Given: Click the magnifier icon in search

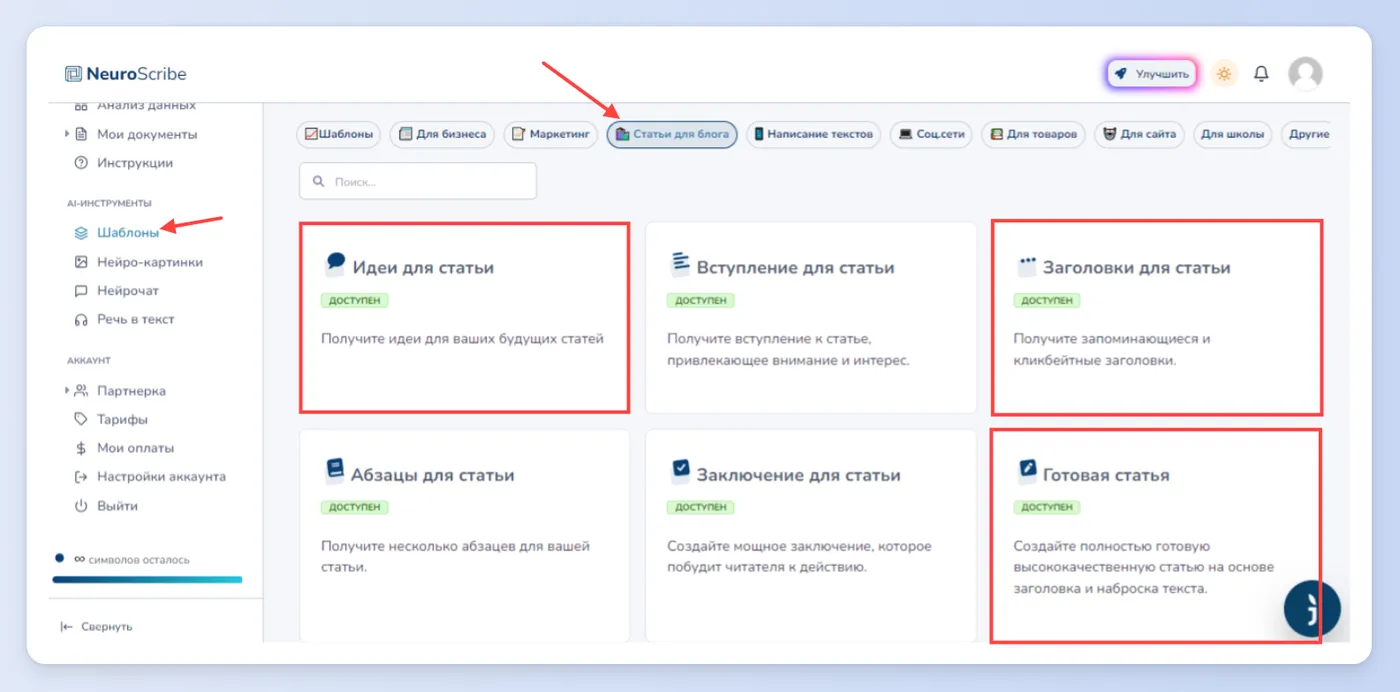Looking at the screenshot, I should [319, 182].
